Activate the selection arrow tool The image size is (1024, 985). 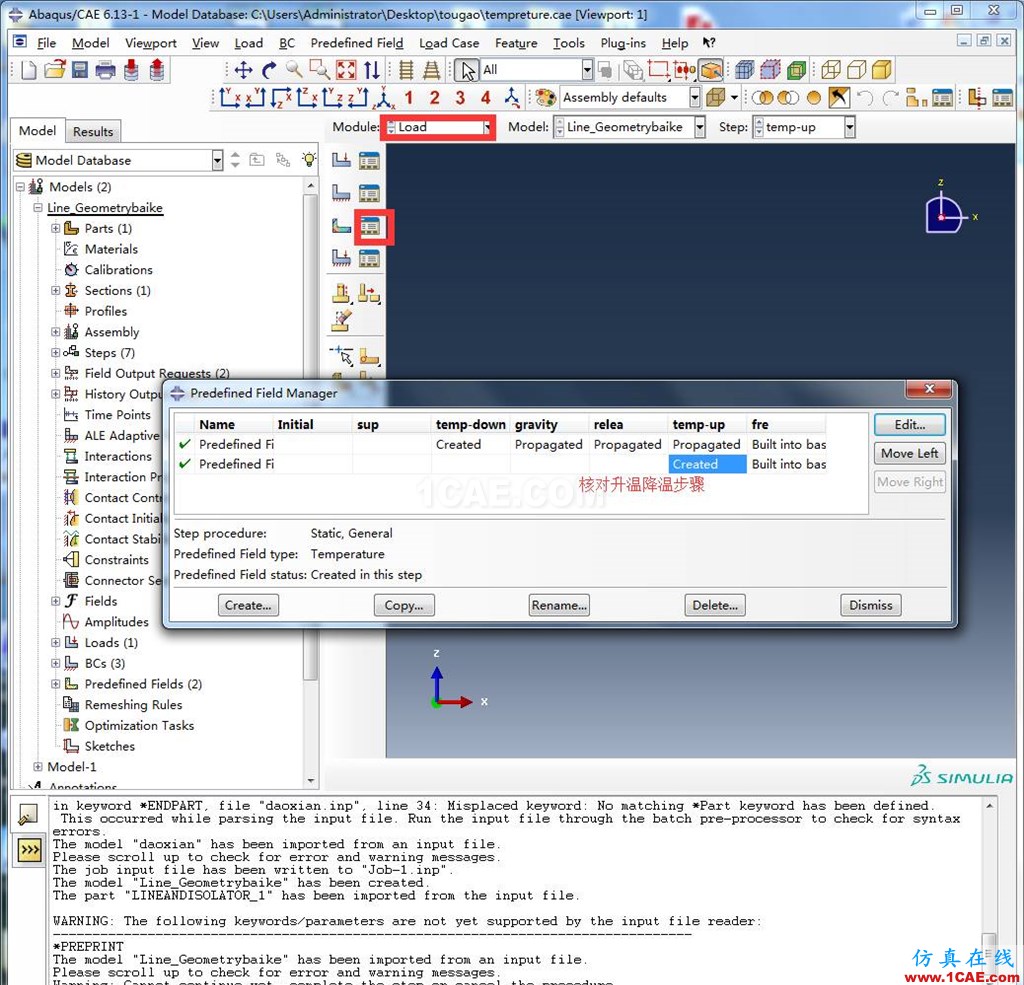(467, 71)
